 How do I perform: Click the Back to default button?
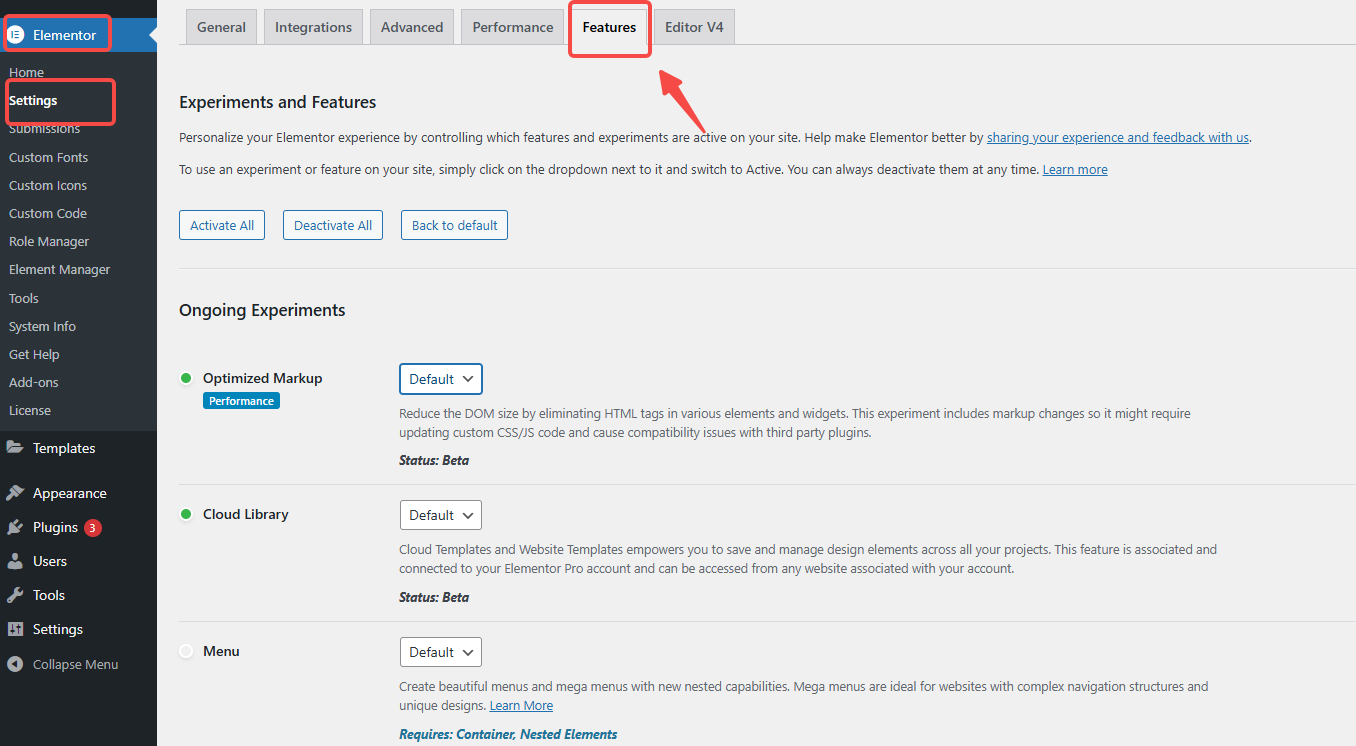(454, 224)
